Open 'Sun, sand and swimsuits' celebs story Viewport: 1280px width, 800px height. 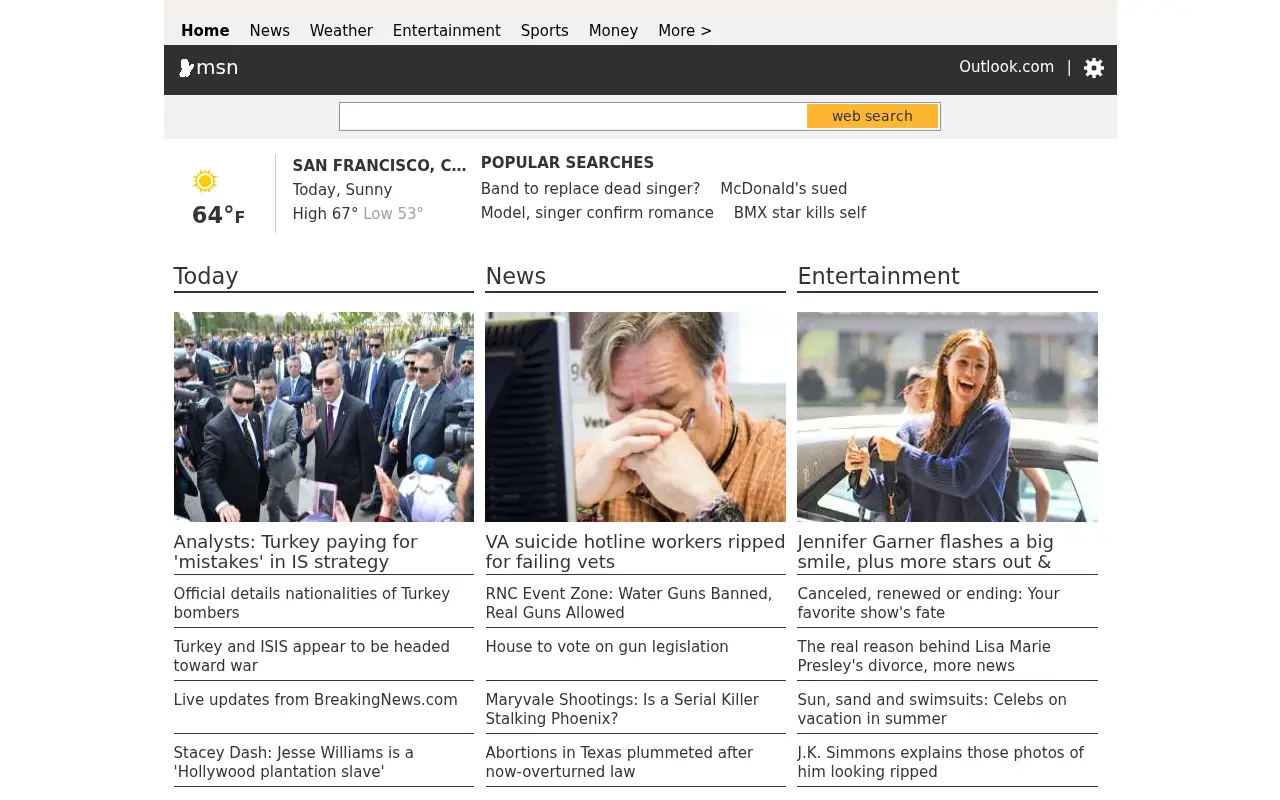tap(932, 709)
